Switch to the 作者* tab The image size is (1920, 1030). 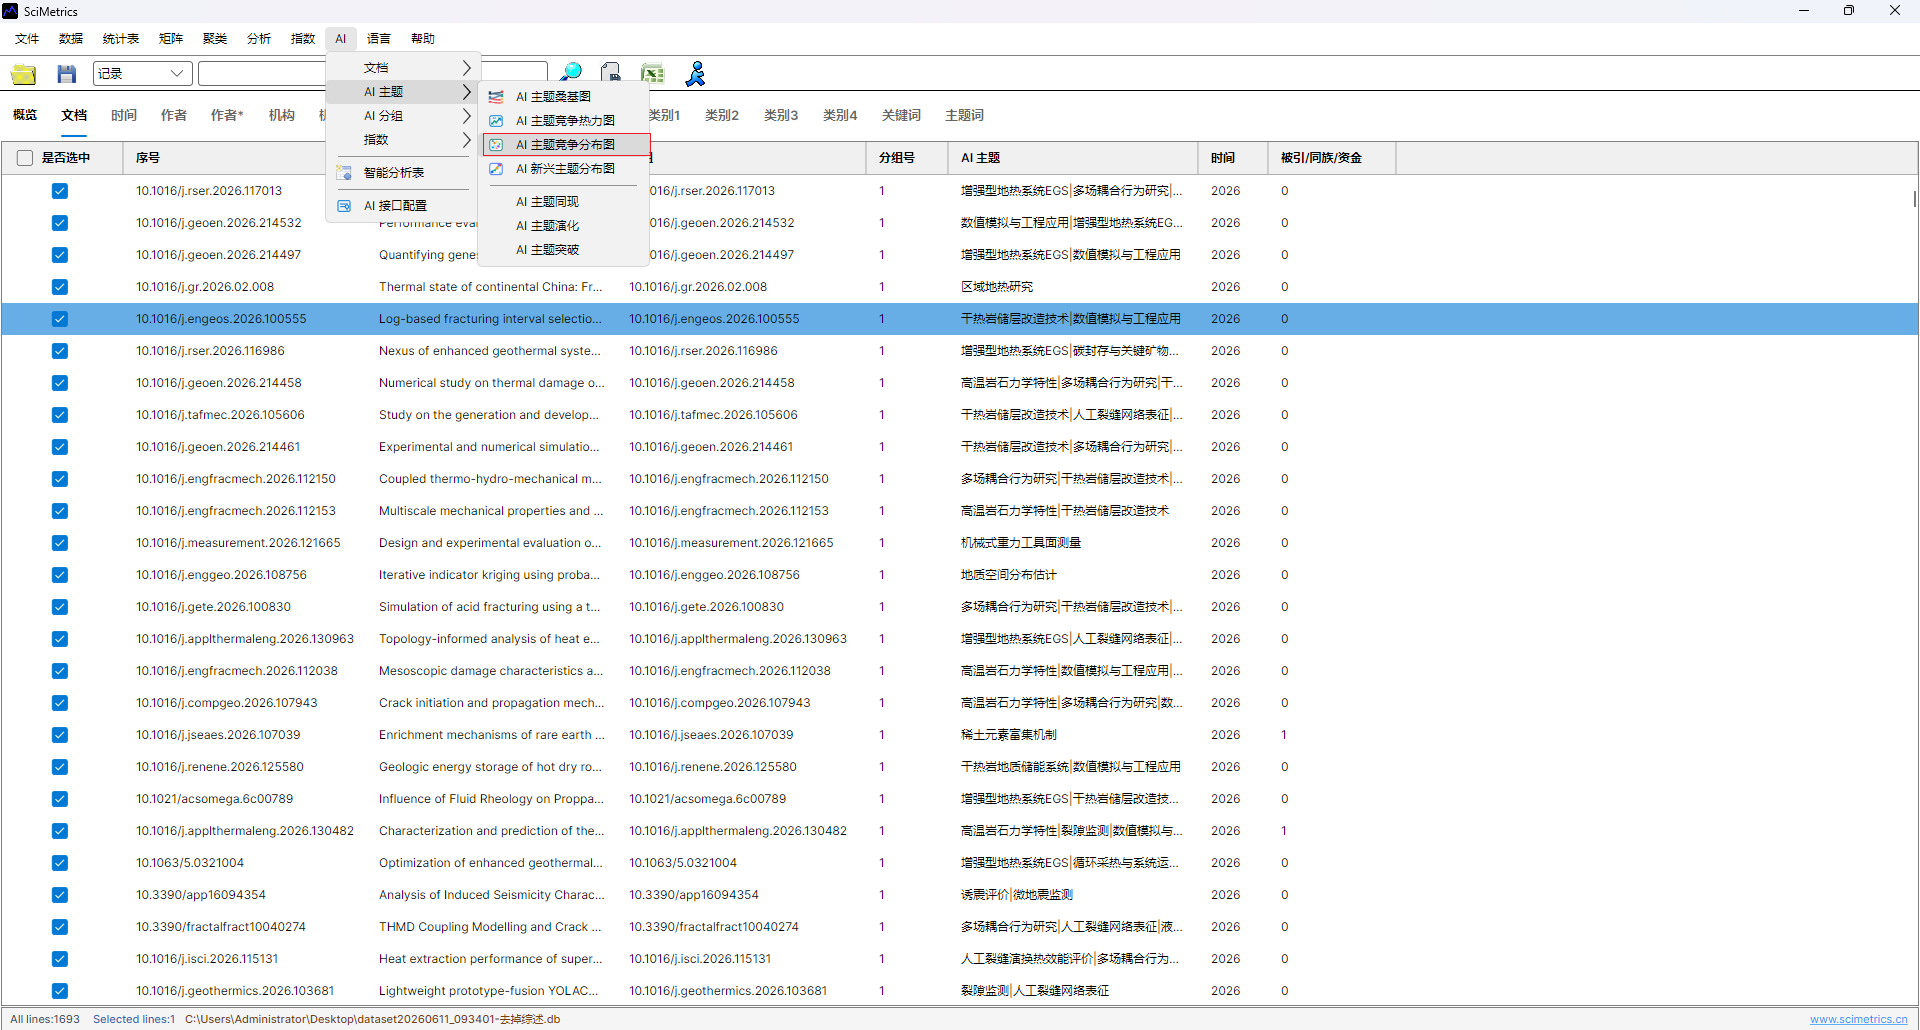point(227,115)
